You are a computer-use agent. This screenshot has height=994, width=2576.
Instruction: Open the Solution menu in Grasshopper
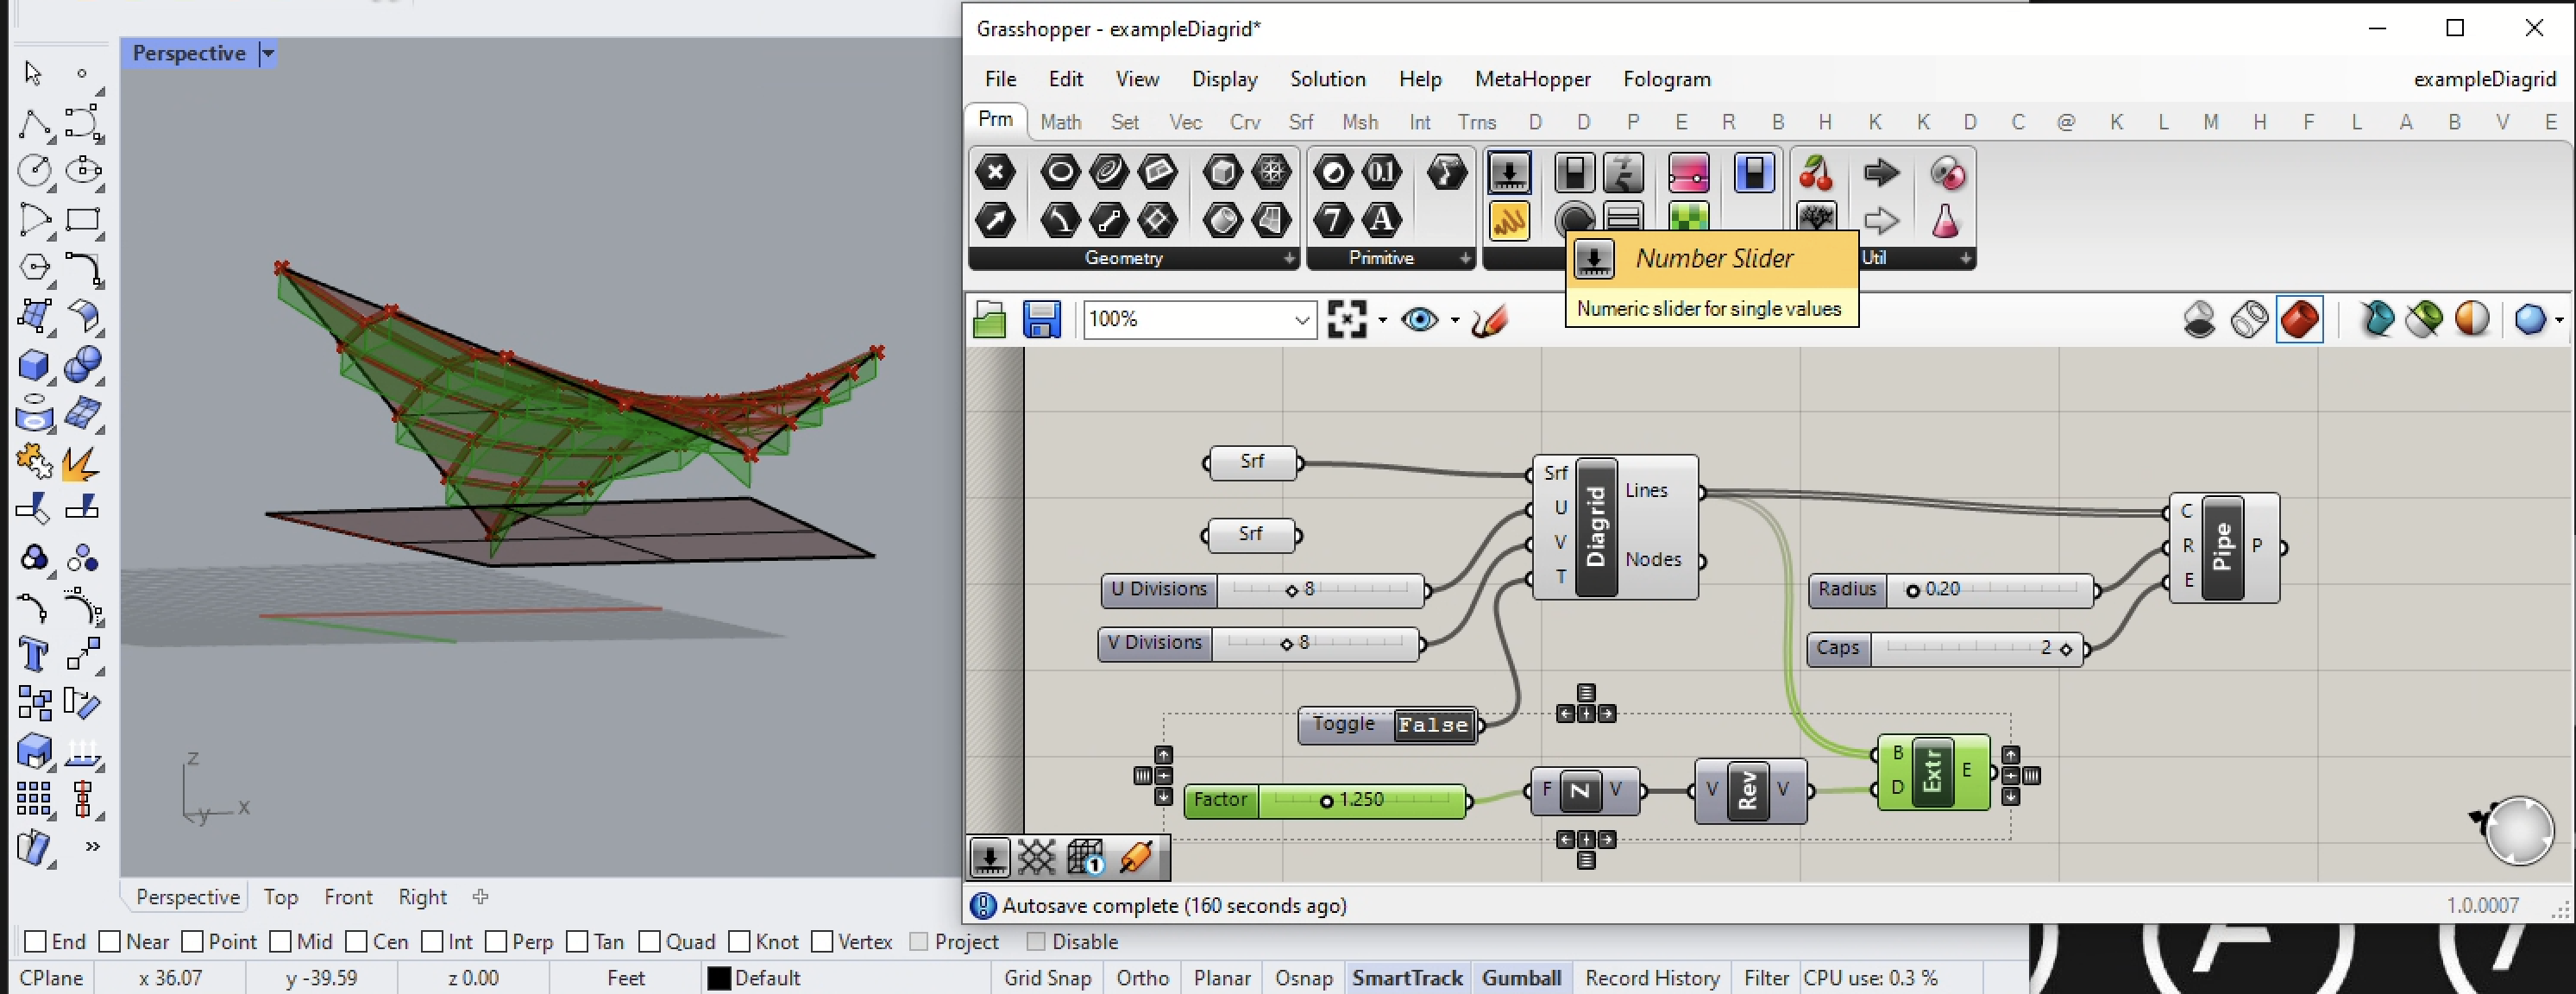(x=1327, y=79)
